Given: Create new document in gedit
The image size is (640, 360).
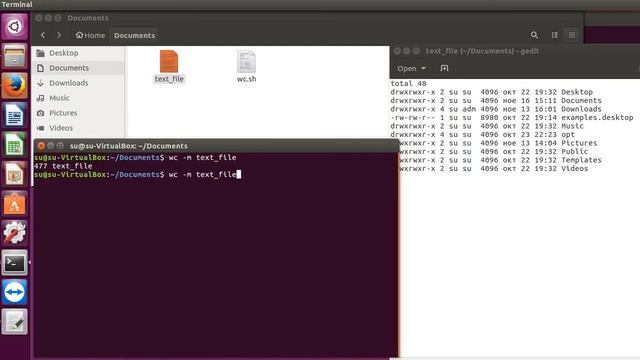Looking at the screenshot, I should click(444, 69).
